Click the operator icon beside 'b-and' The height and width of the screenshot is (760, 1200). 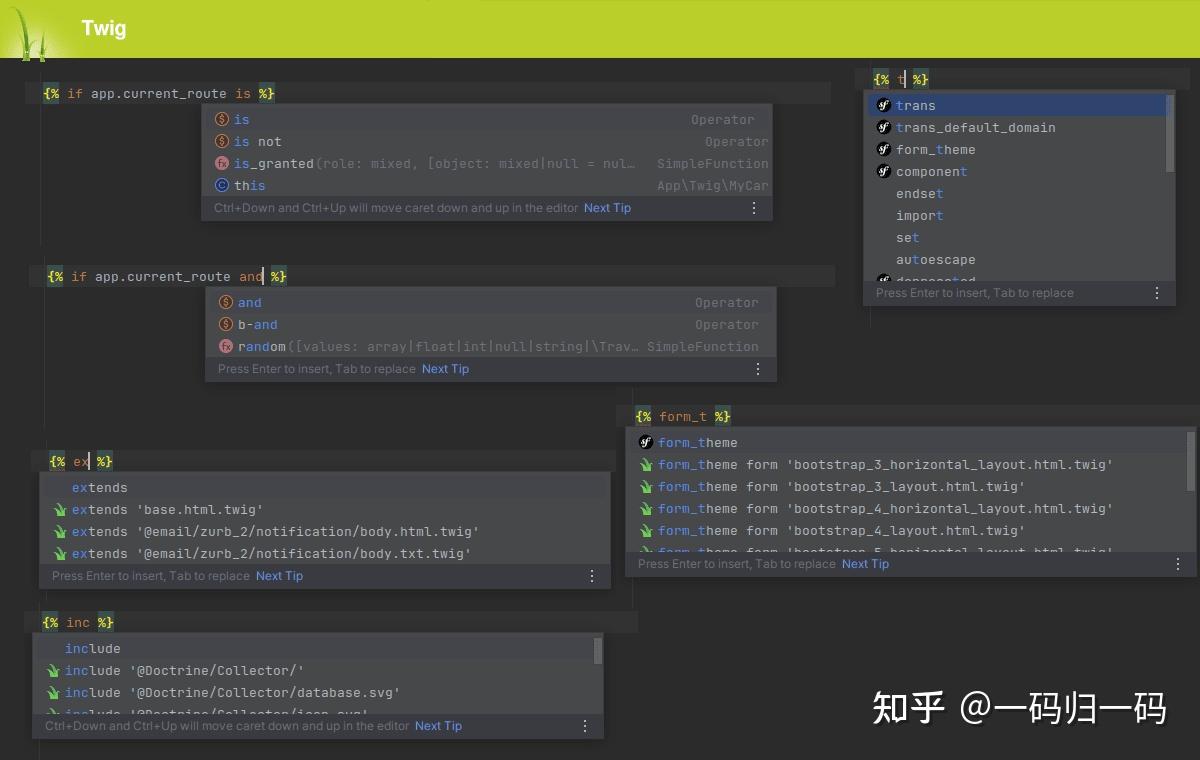(226, 324)
